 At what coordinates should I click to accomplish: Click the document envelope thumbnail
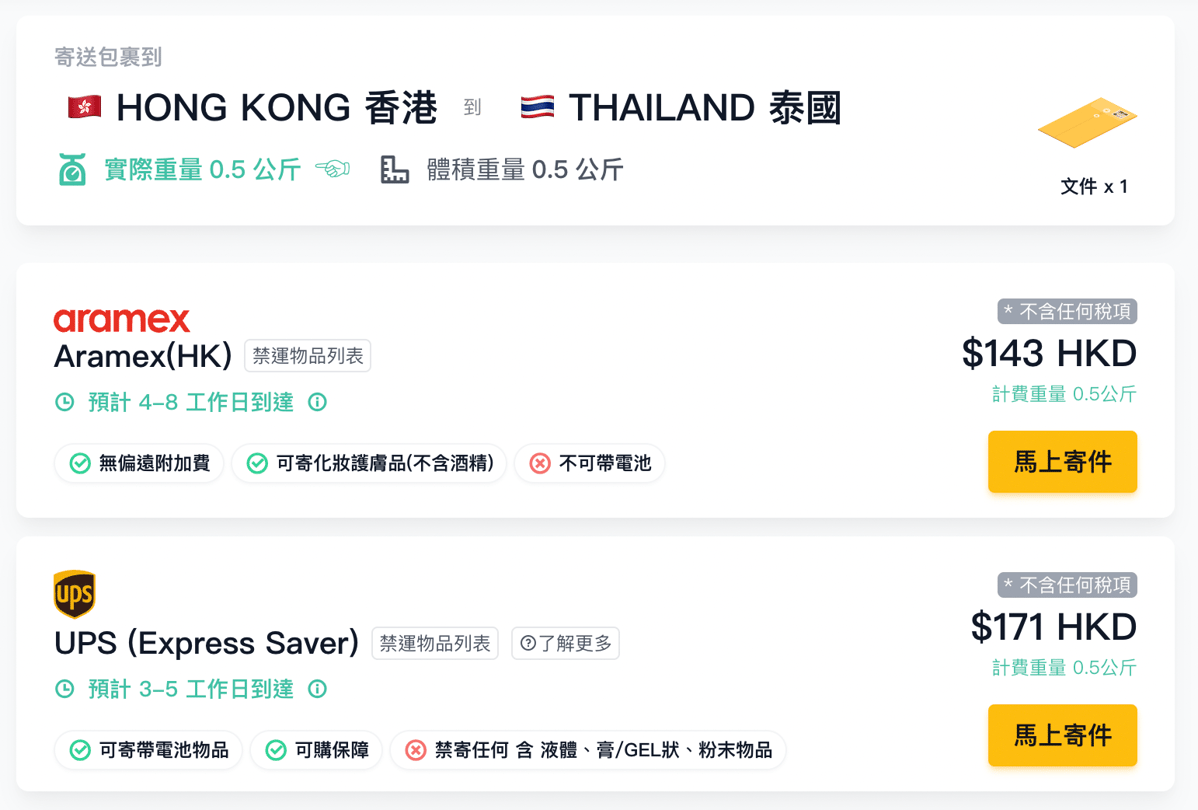pos(1087,123)
